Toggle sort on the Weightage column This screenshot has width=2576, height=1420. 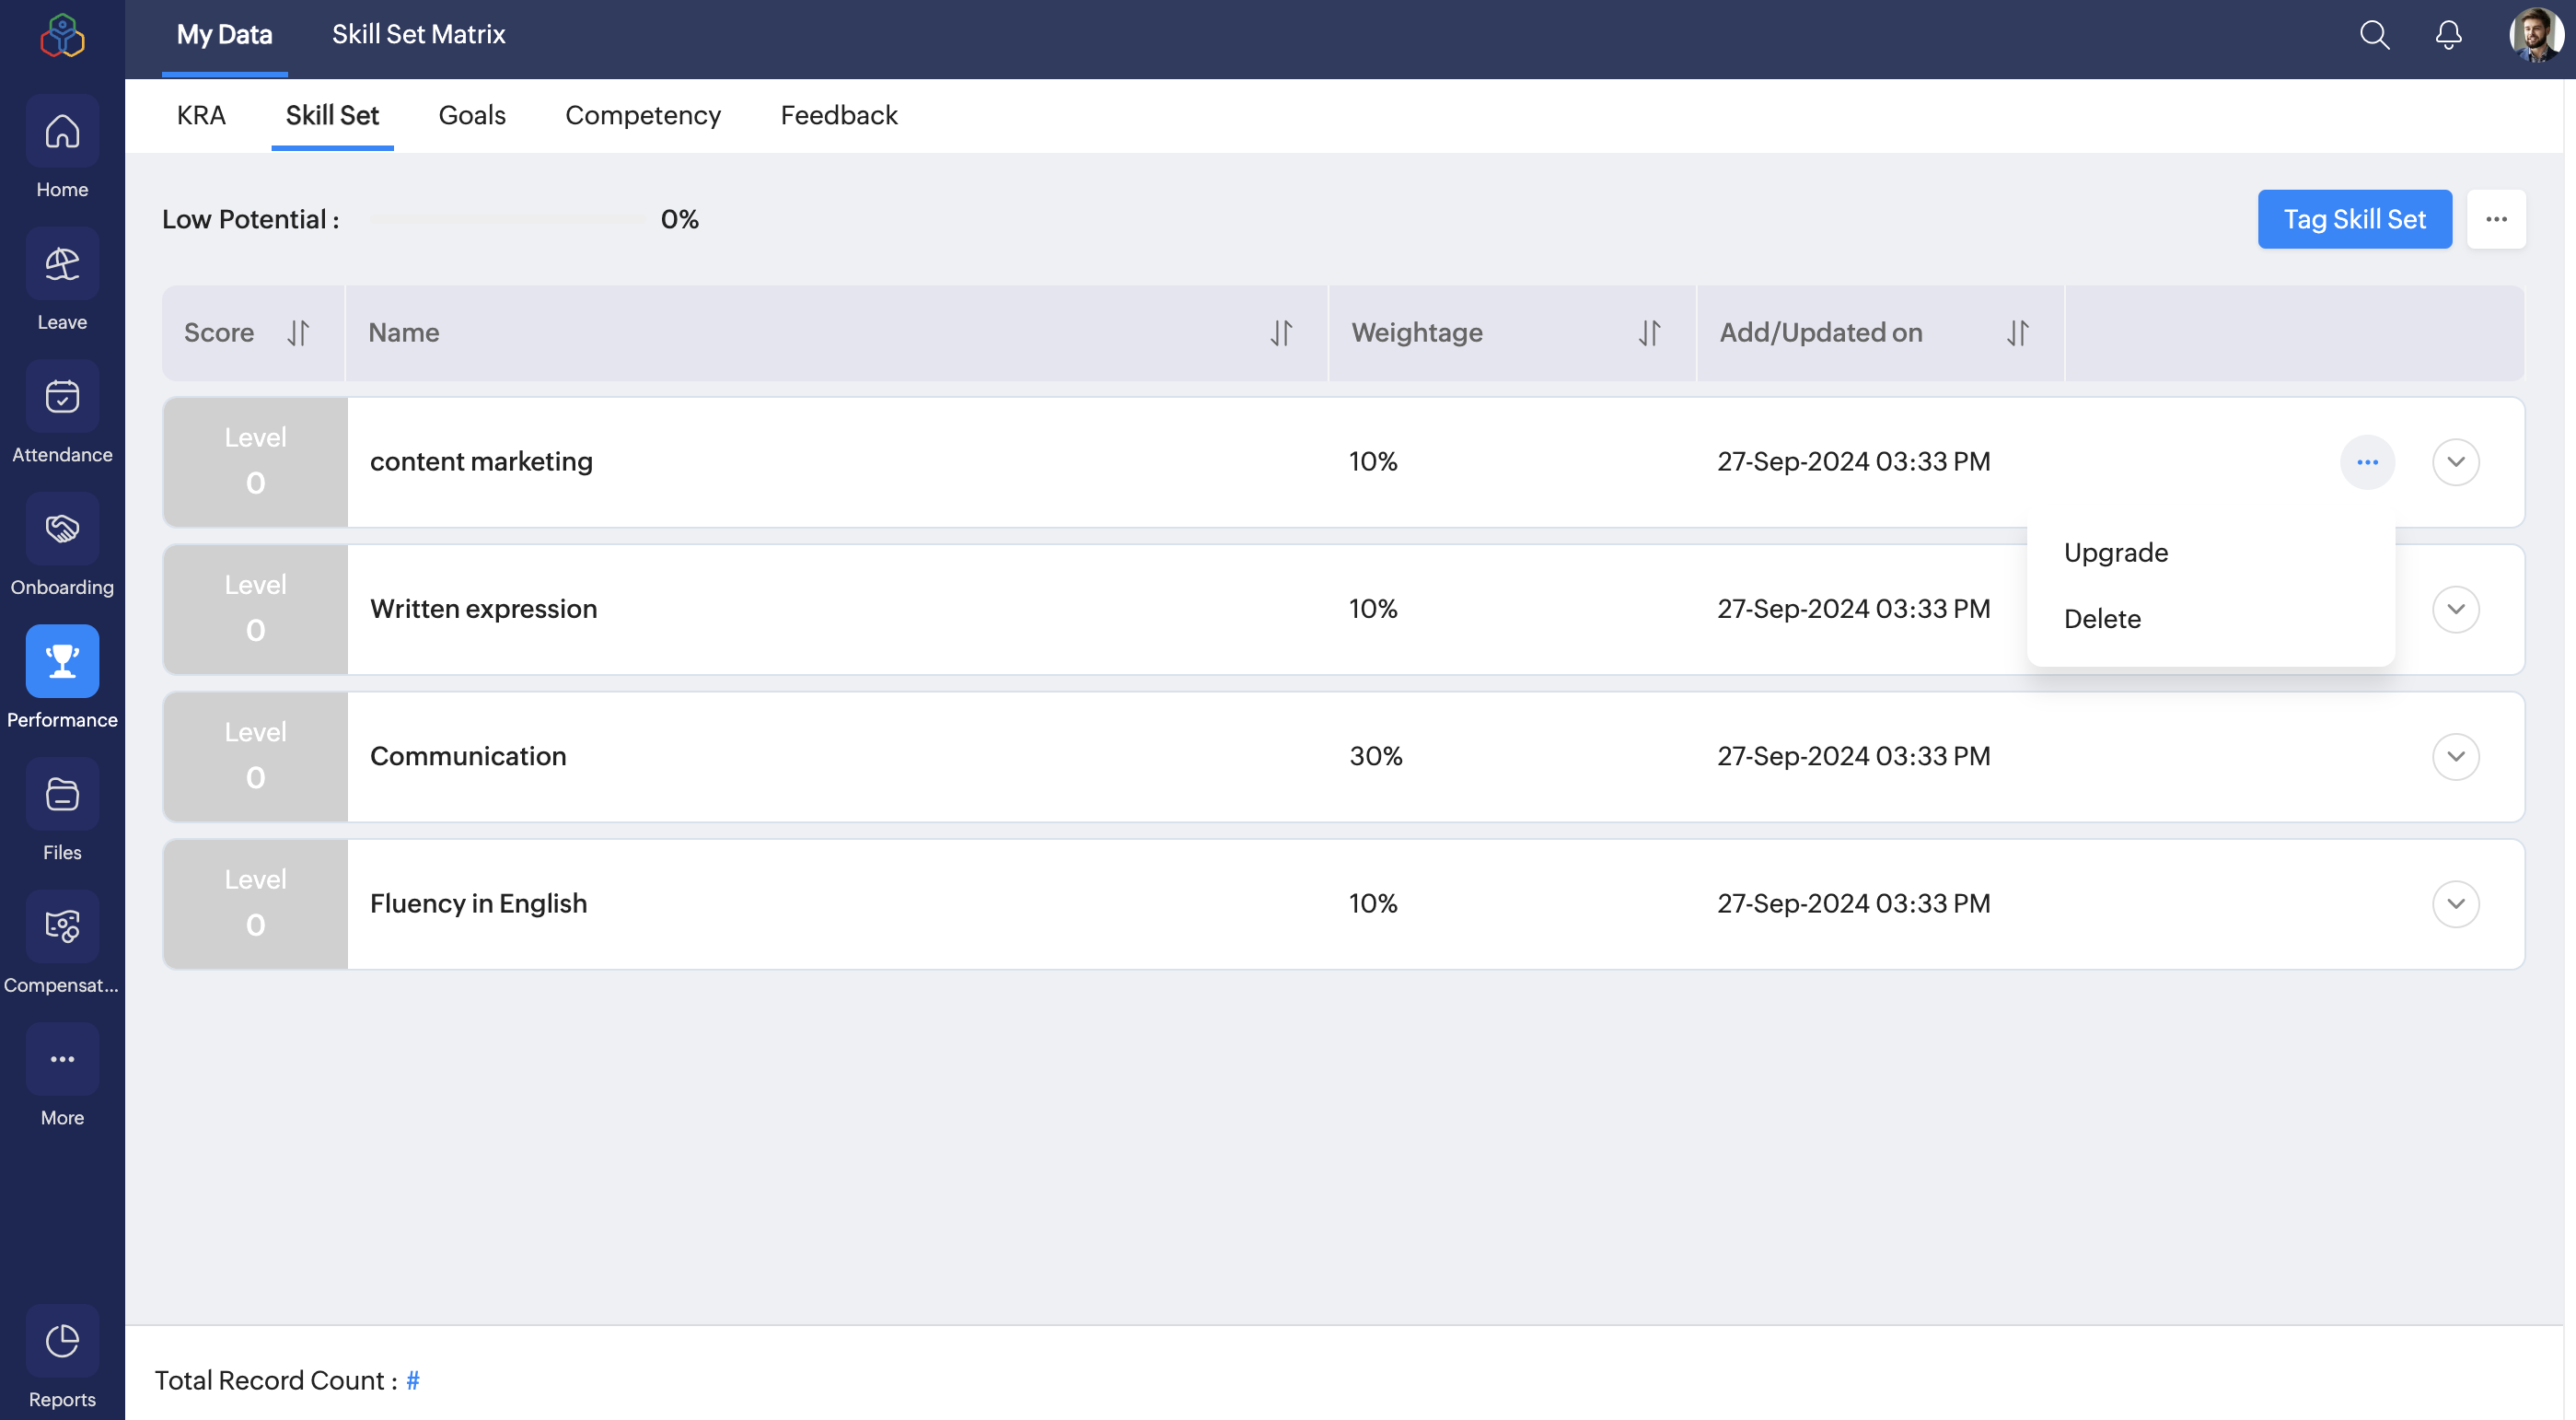click(x=1649, y=333)
